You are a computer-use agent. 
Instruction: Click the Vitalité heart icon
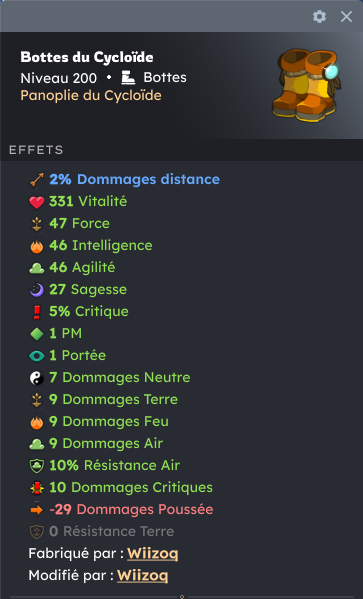click(x=37, y=202)
